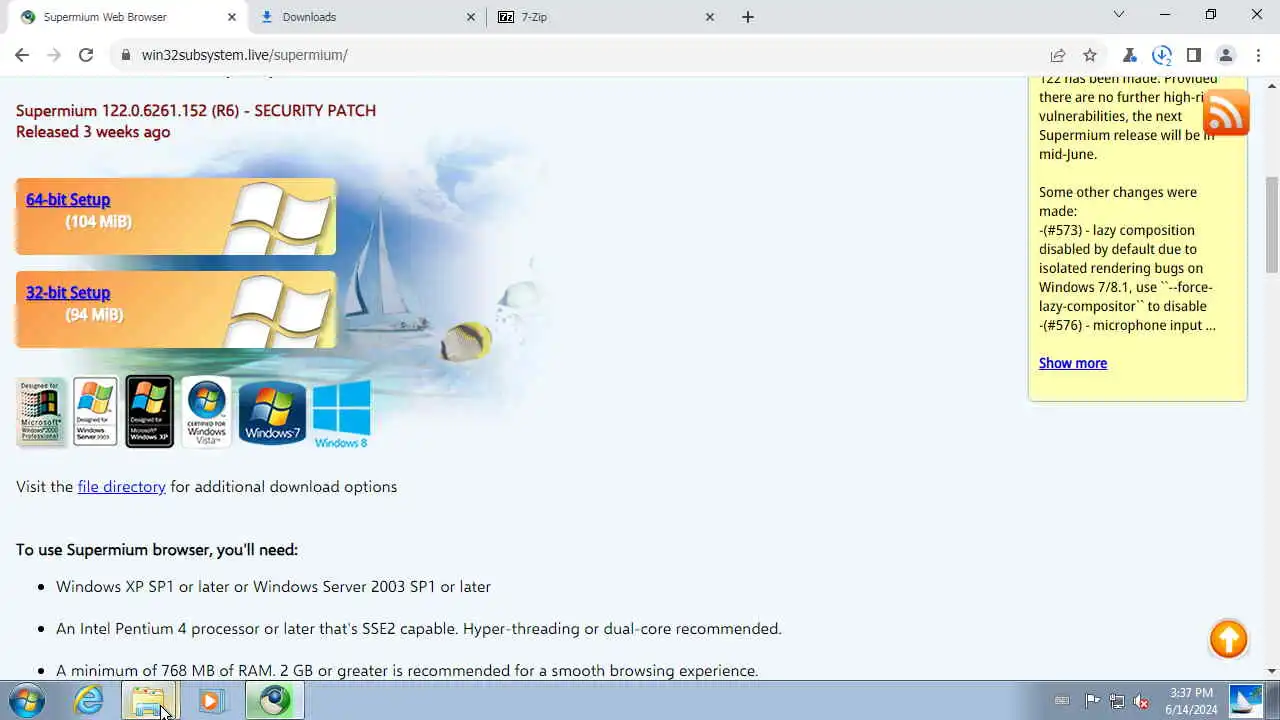Launch Internet Explorer from the taskbar
This screenshot has height=720, width=1280.
89,701
